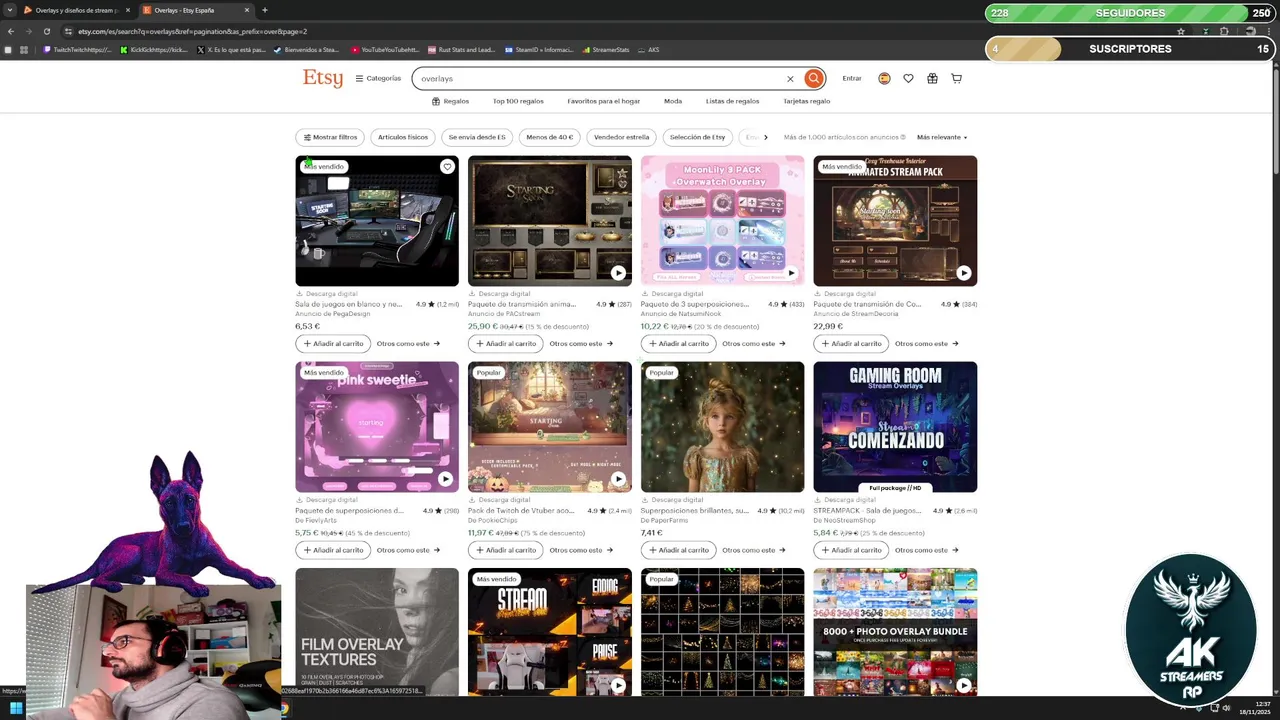
Task: Open the Sala de juegos en blanco thumbnail
Action: coord(377,221)
